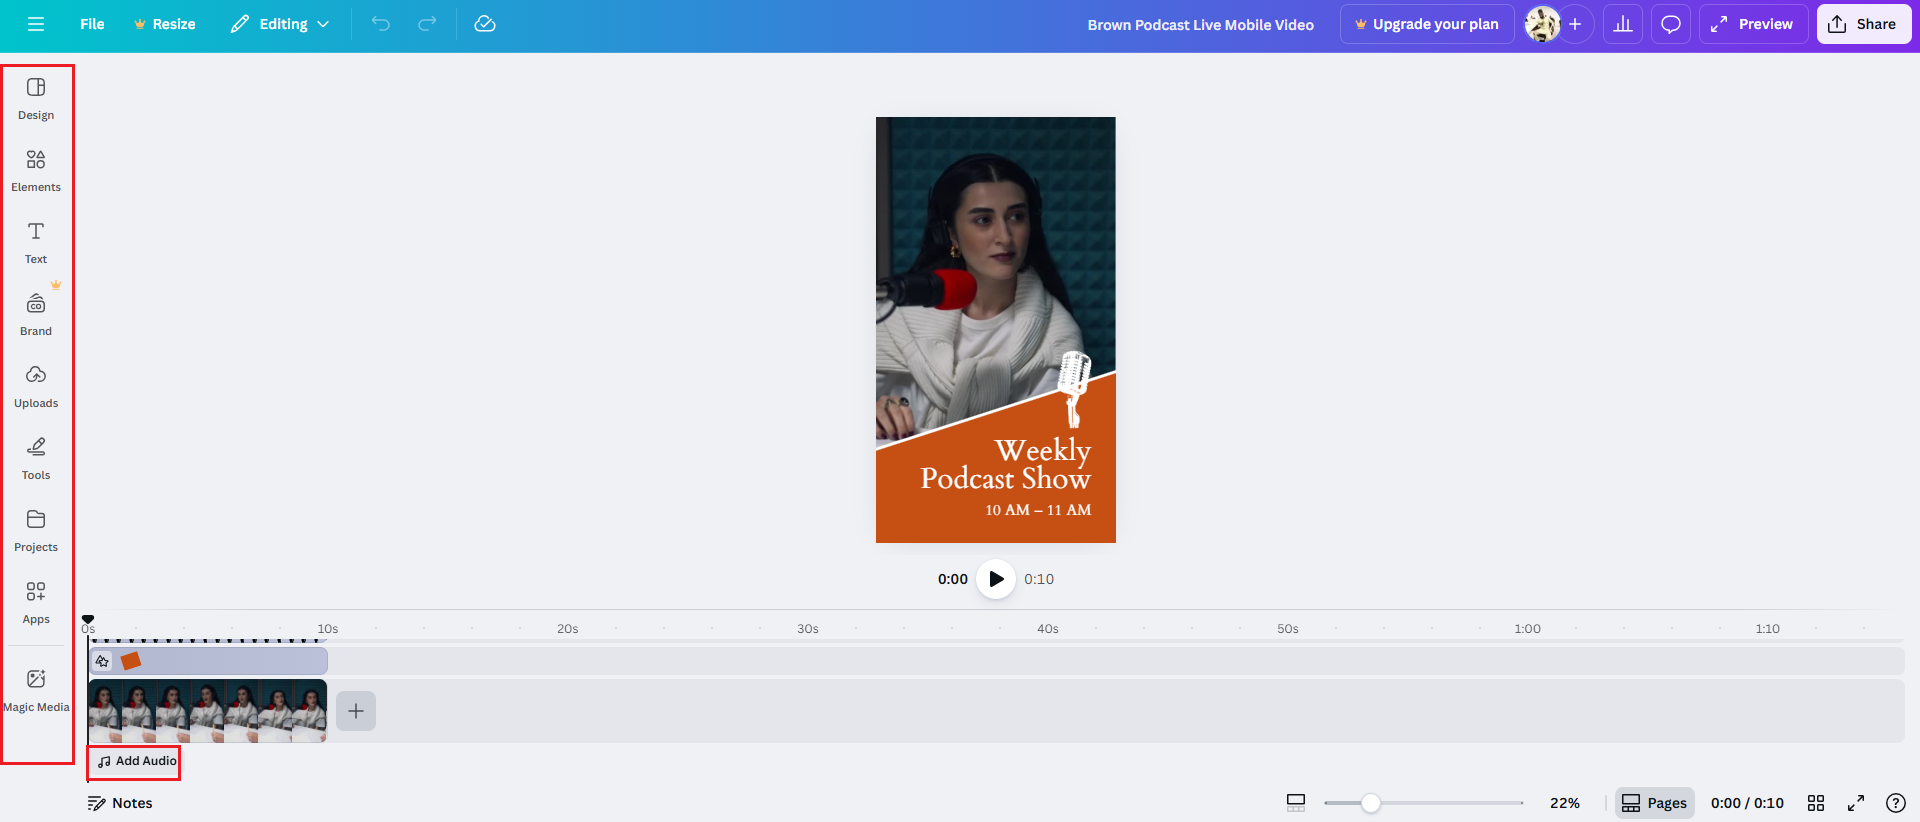Check cloud save status icon
Screen dimensions: 1920x822
click(x=485, y=24)
